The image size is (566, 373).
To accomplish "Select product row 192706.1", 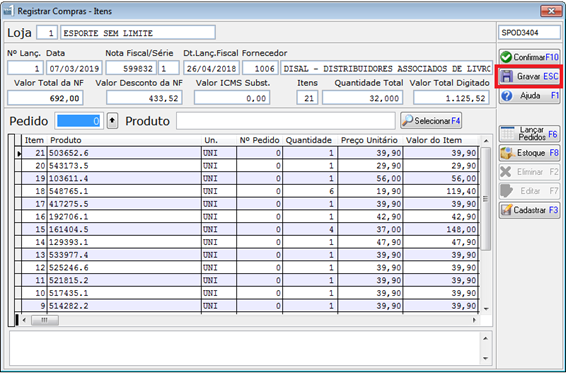I will click(247, 217).
